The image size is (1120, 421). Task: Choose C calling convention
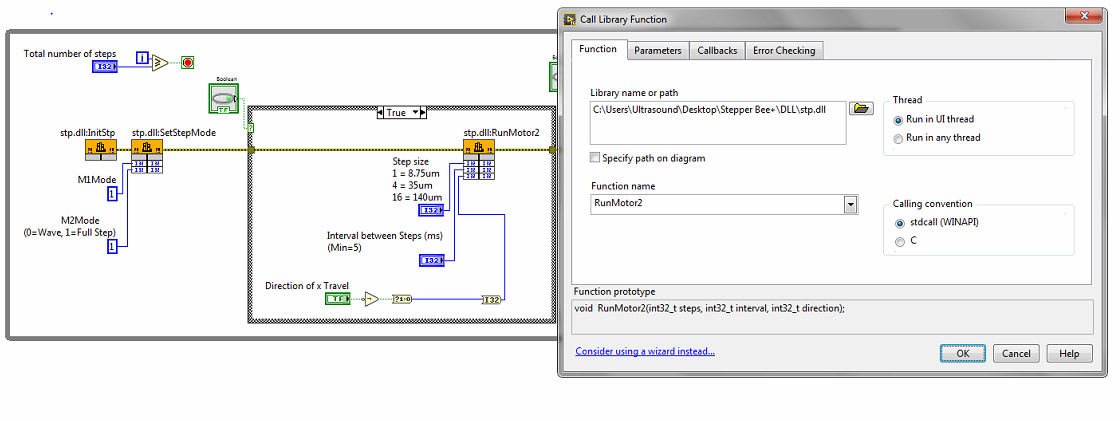coord(899,241)
